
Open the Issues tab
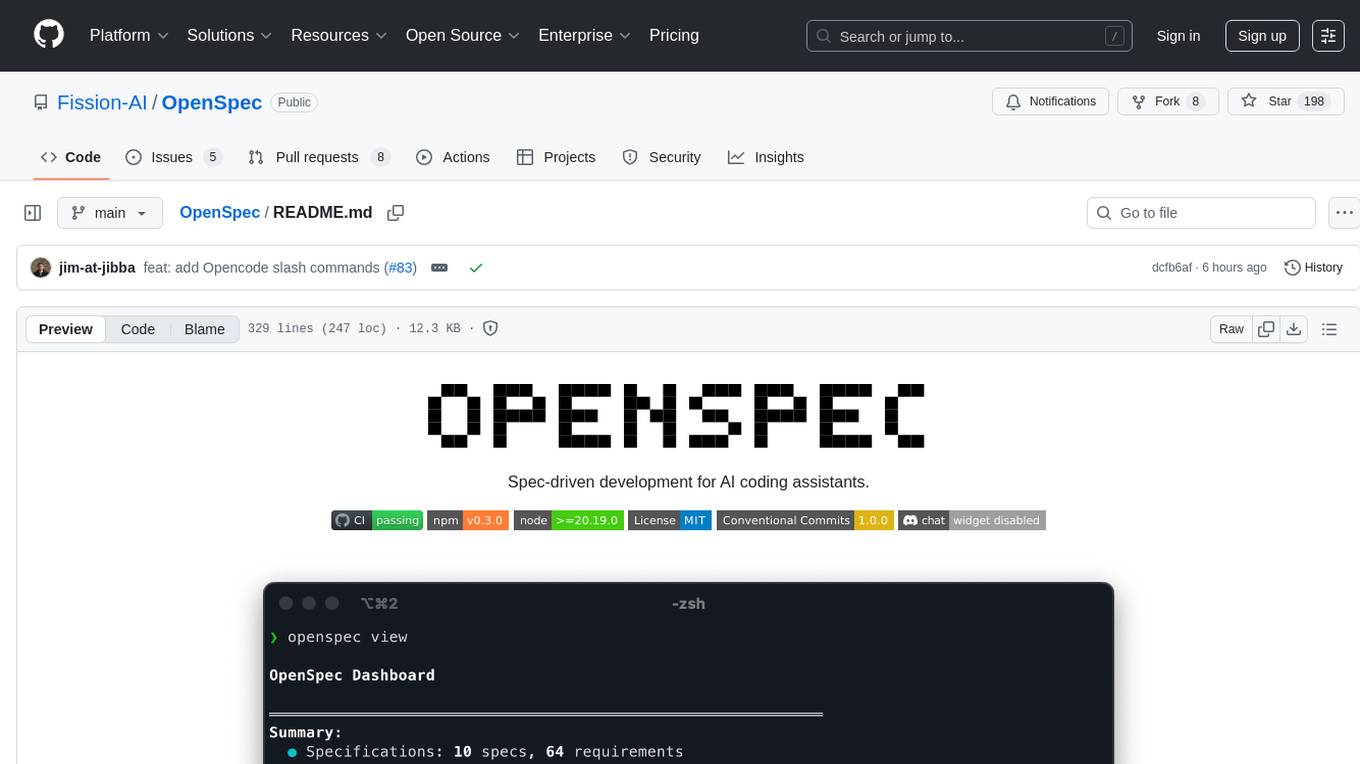(x=173, y=157)
